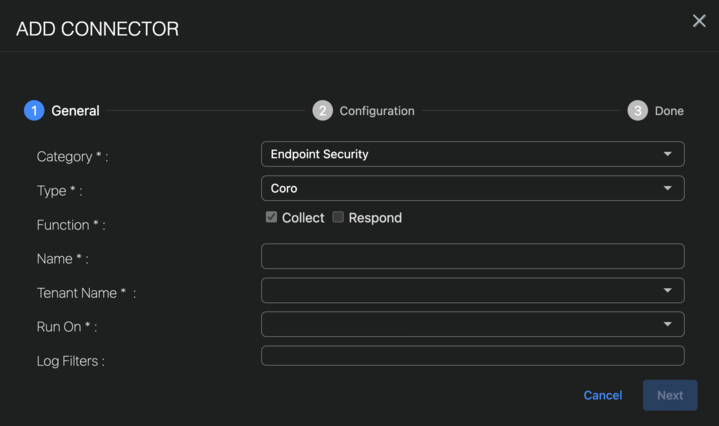Click the Name text field
Image resolution: width=719 pixels, height=426 pixels.
click(472, 256)
